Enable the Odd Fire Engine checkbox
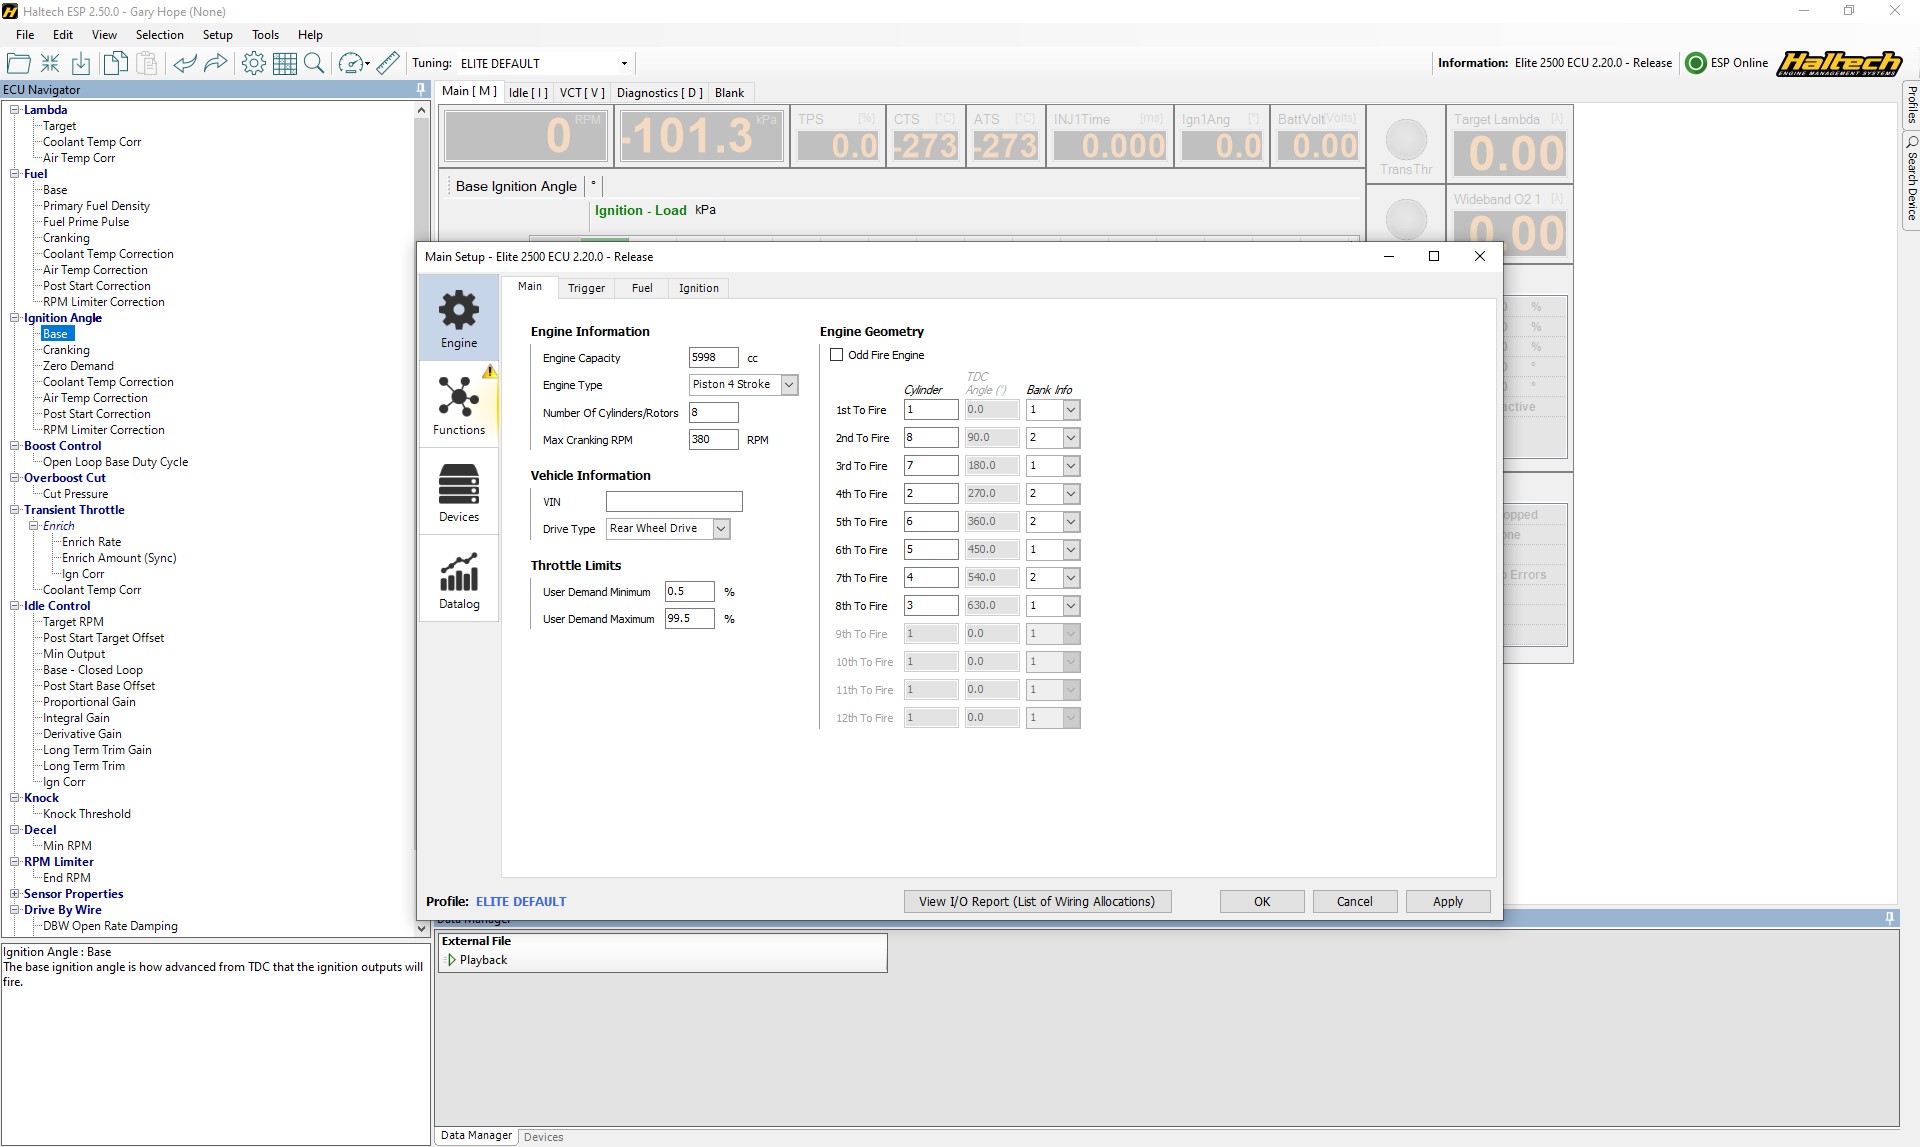 pos(837,355)
